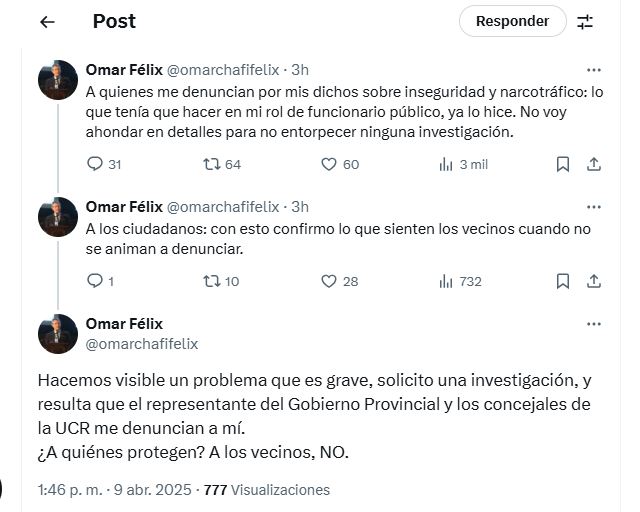Bookmark the second tweet
Image resolution: width=640 pixels, height=512 pixels.
coord(563,281)
